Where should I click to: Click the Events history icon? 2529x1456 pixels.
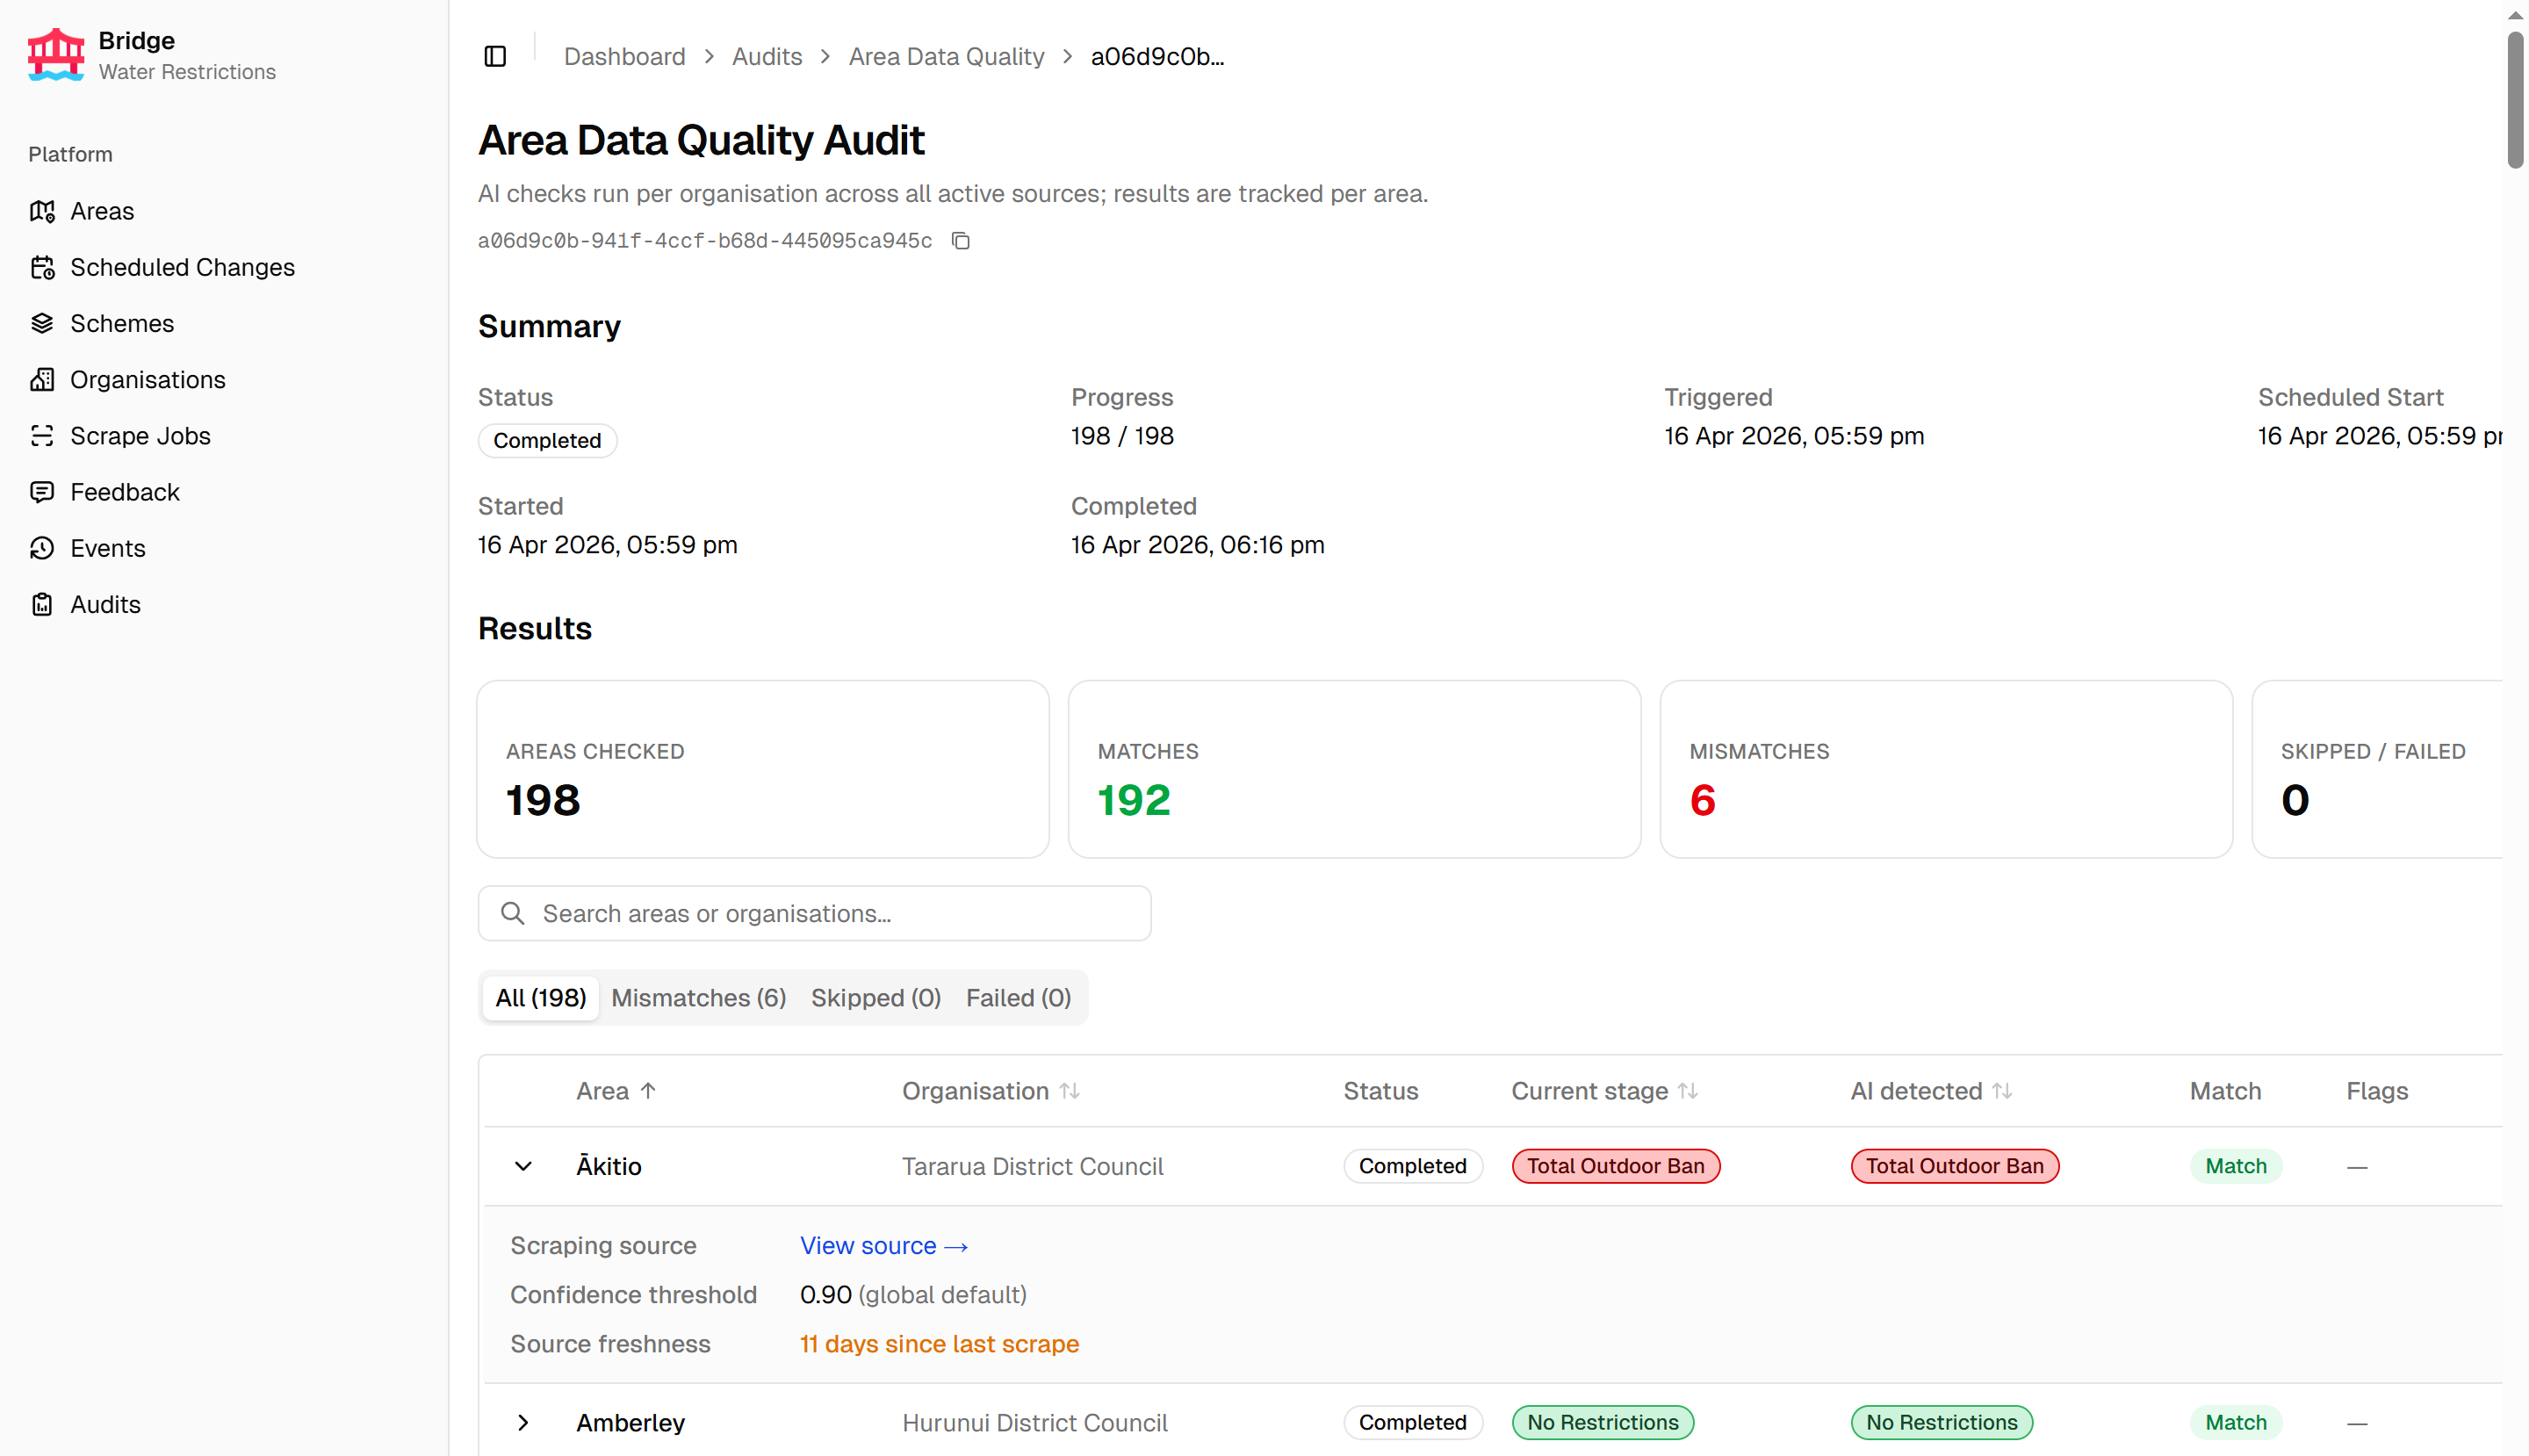point(42,548)
